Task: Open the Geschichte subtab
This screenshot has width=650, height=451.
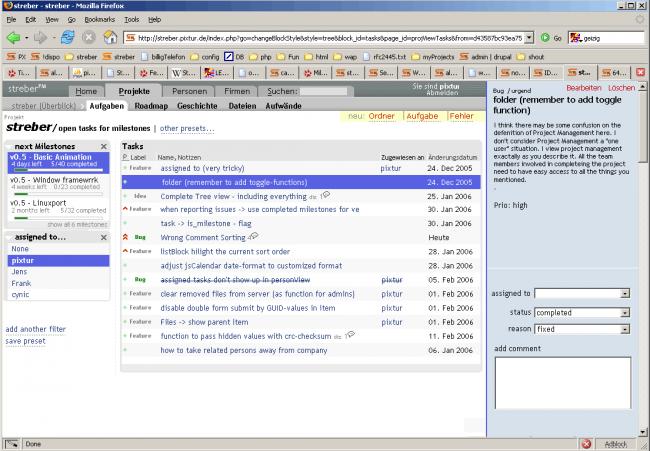Action: coord(197,106)
